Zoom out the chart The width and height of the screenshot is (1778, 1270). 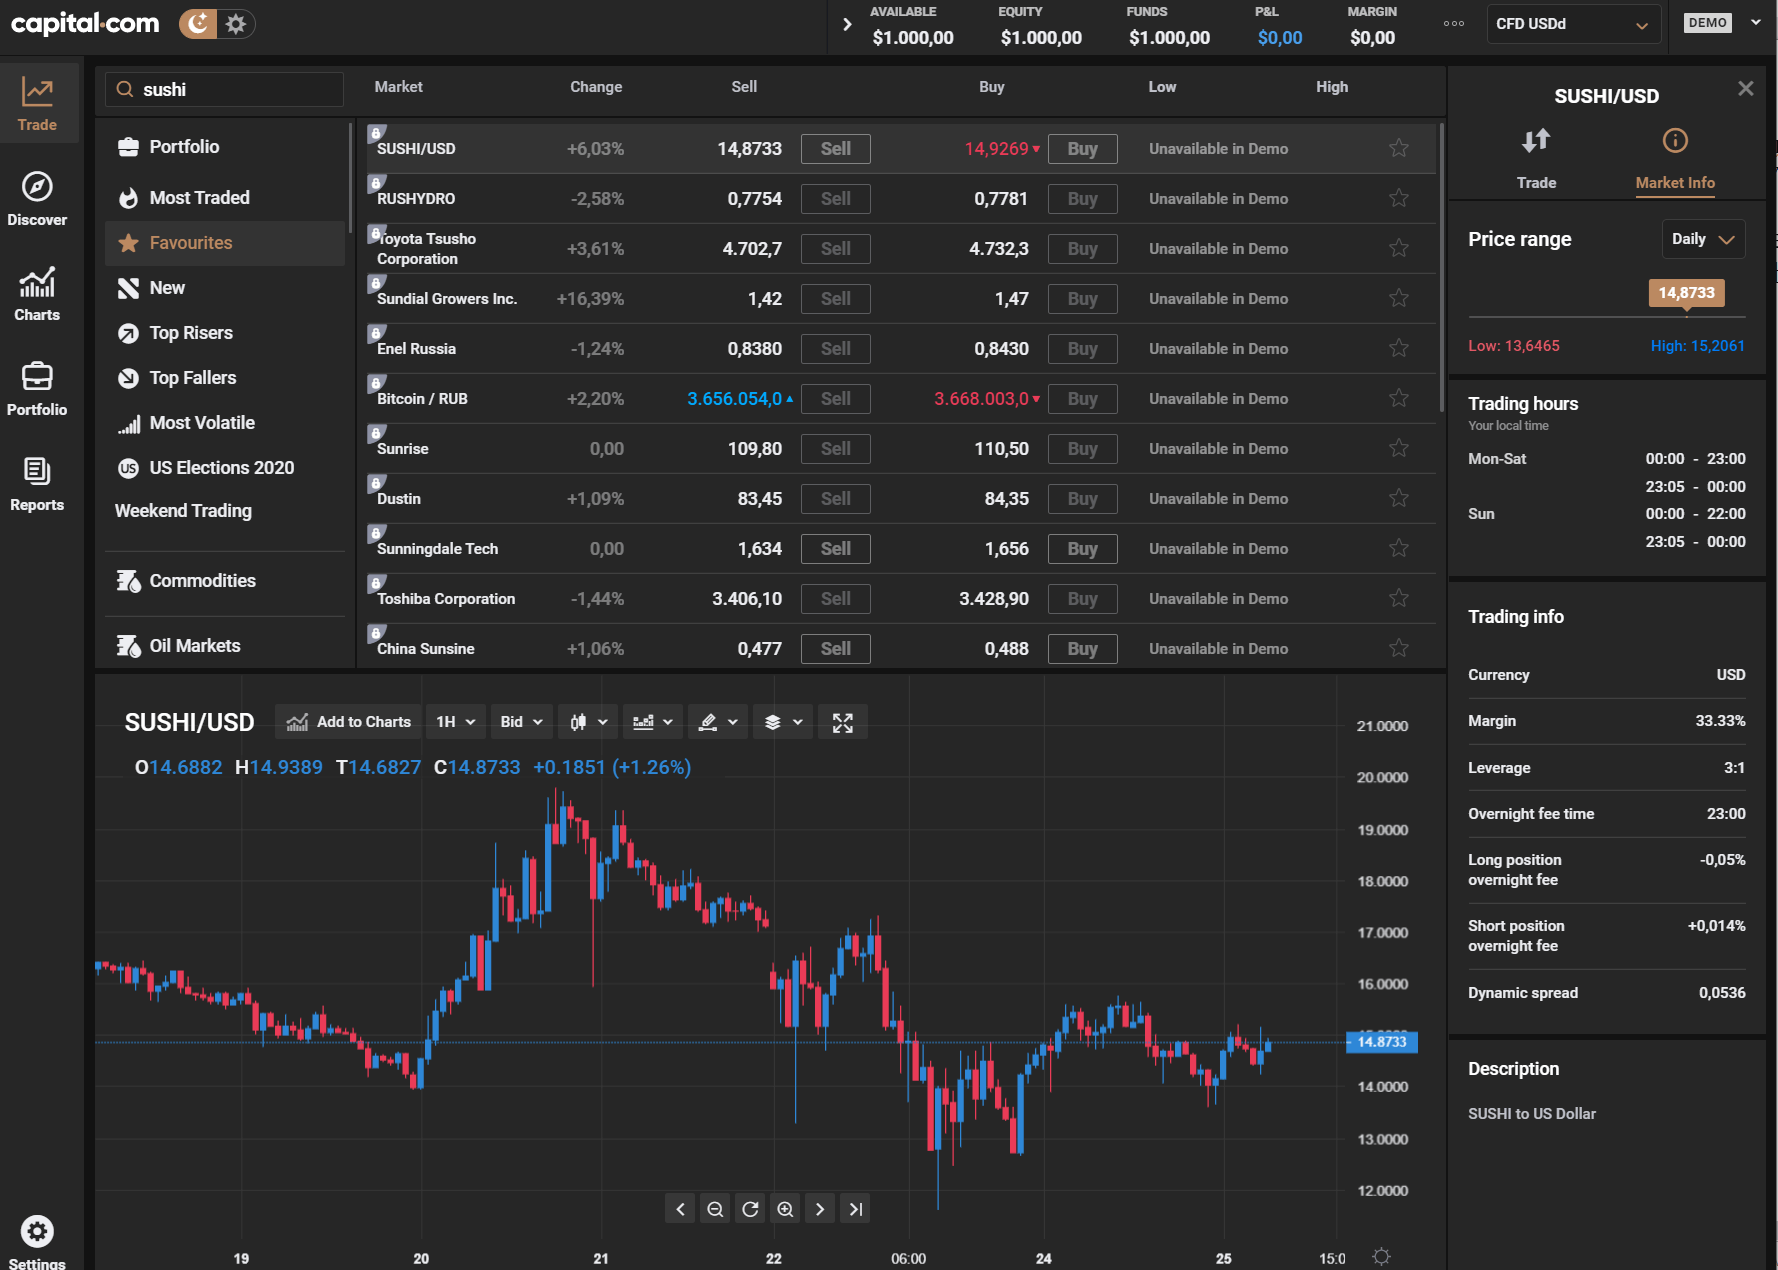(715, 1209)
